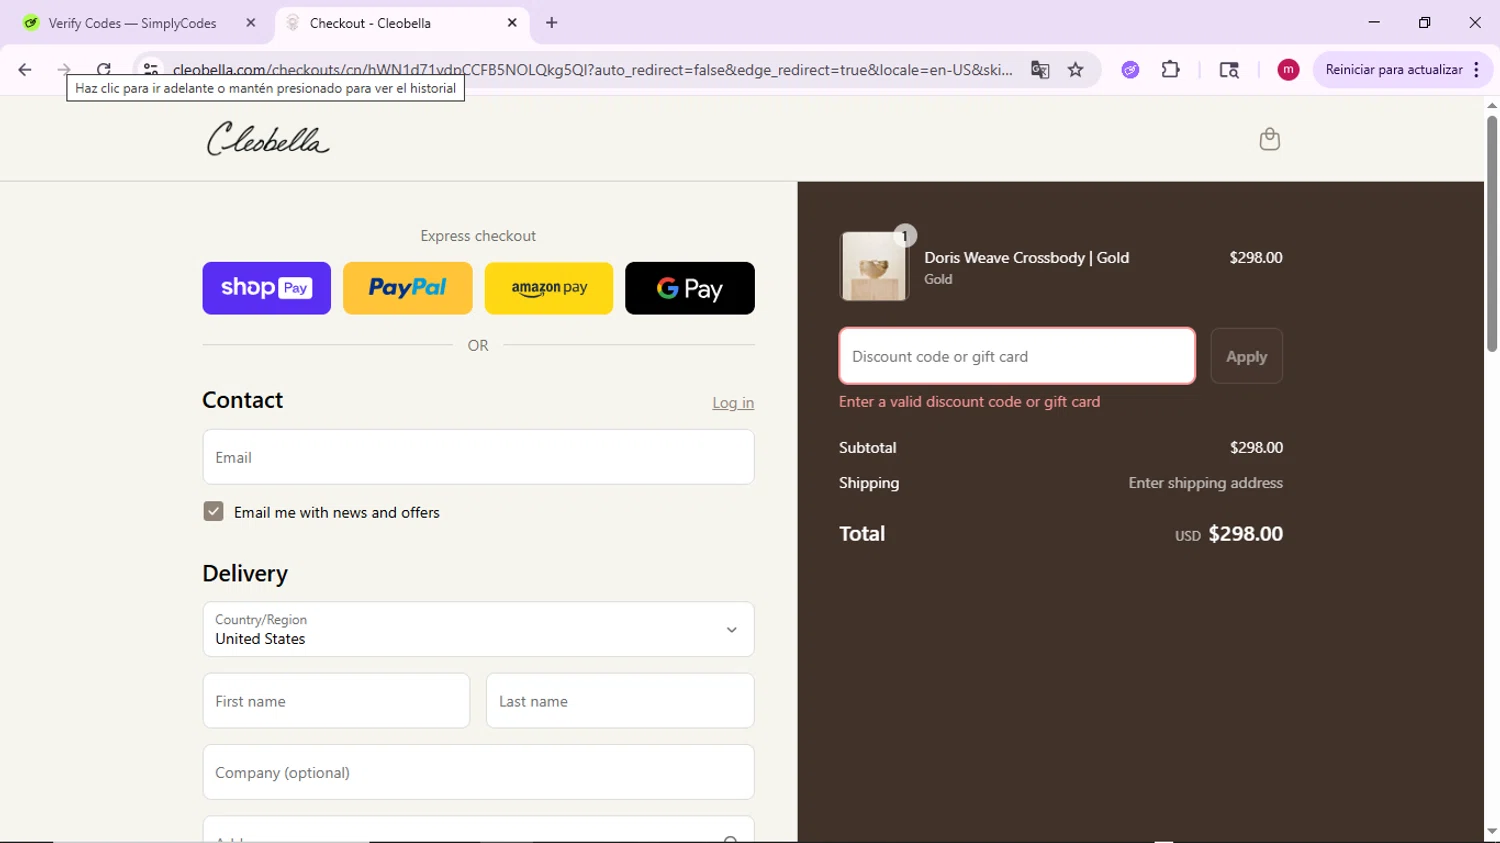Uncheck Email me with news and offers

[x=213, y=512]
